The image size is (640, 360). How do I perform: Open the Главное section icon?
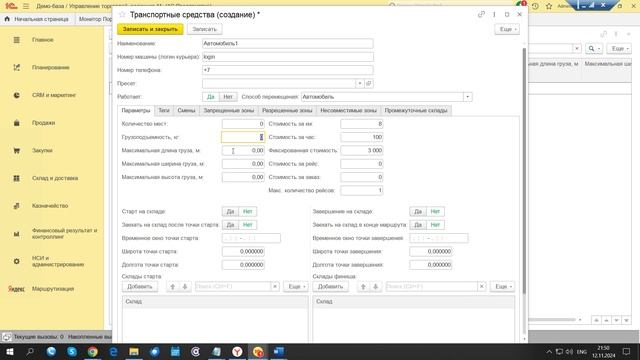pyautogui.click(x=16, y=40)
